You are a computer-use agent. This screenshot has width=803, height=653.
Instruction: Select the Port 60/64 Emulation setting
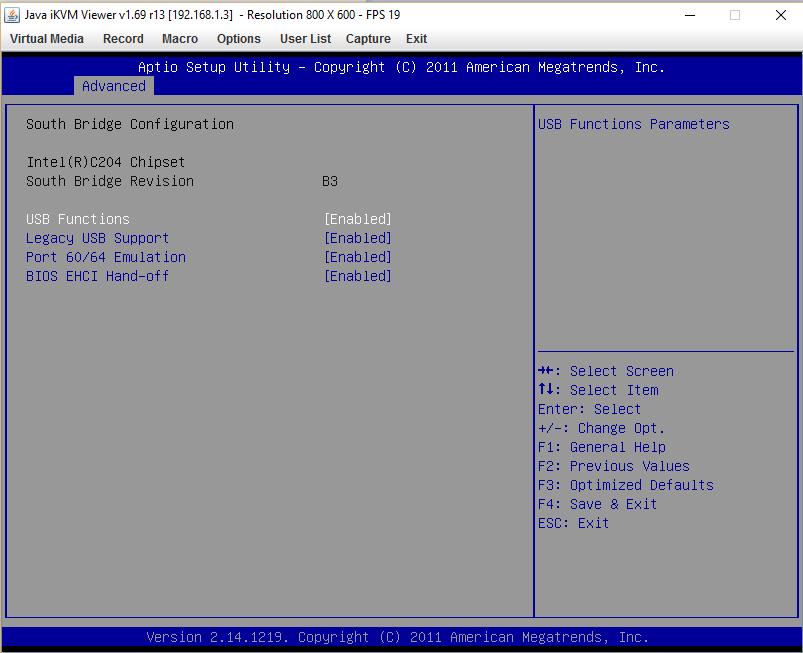point(106,257)
